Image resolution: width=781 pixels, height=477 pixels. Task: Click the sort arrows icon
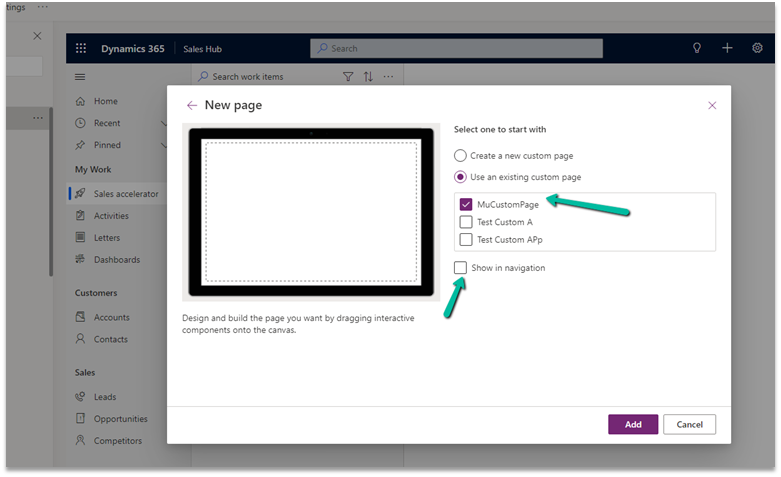pyautogui.click(x=368, y=77)
